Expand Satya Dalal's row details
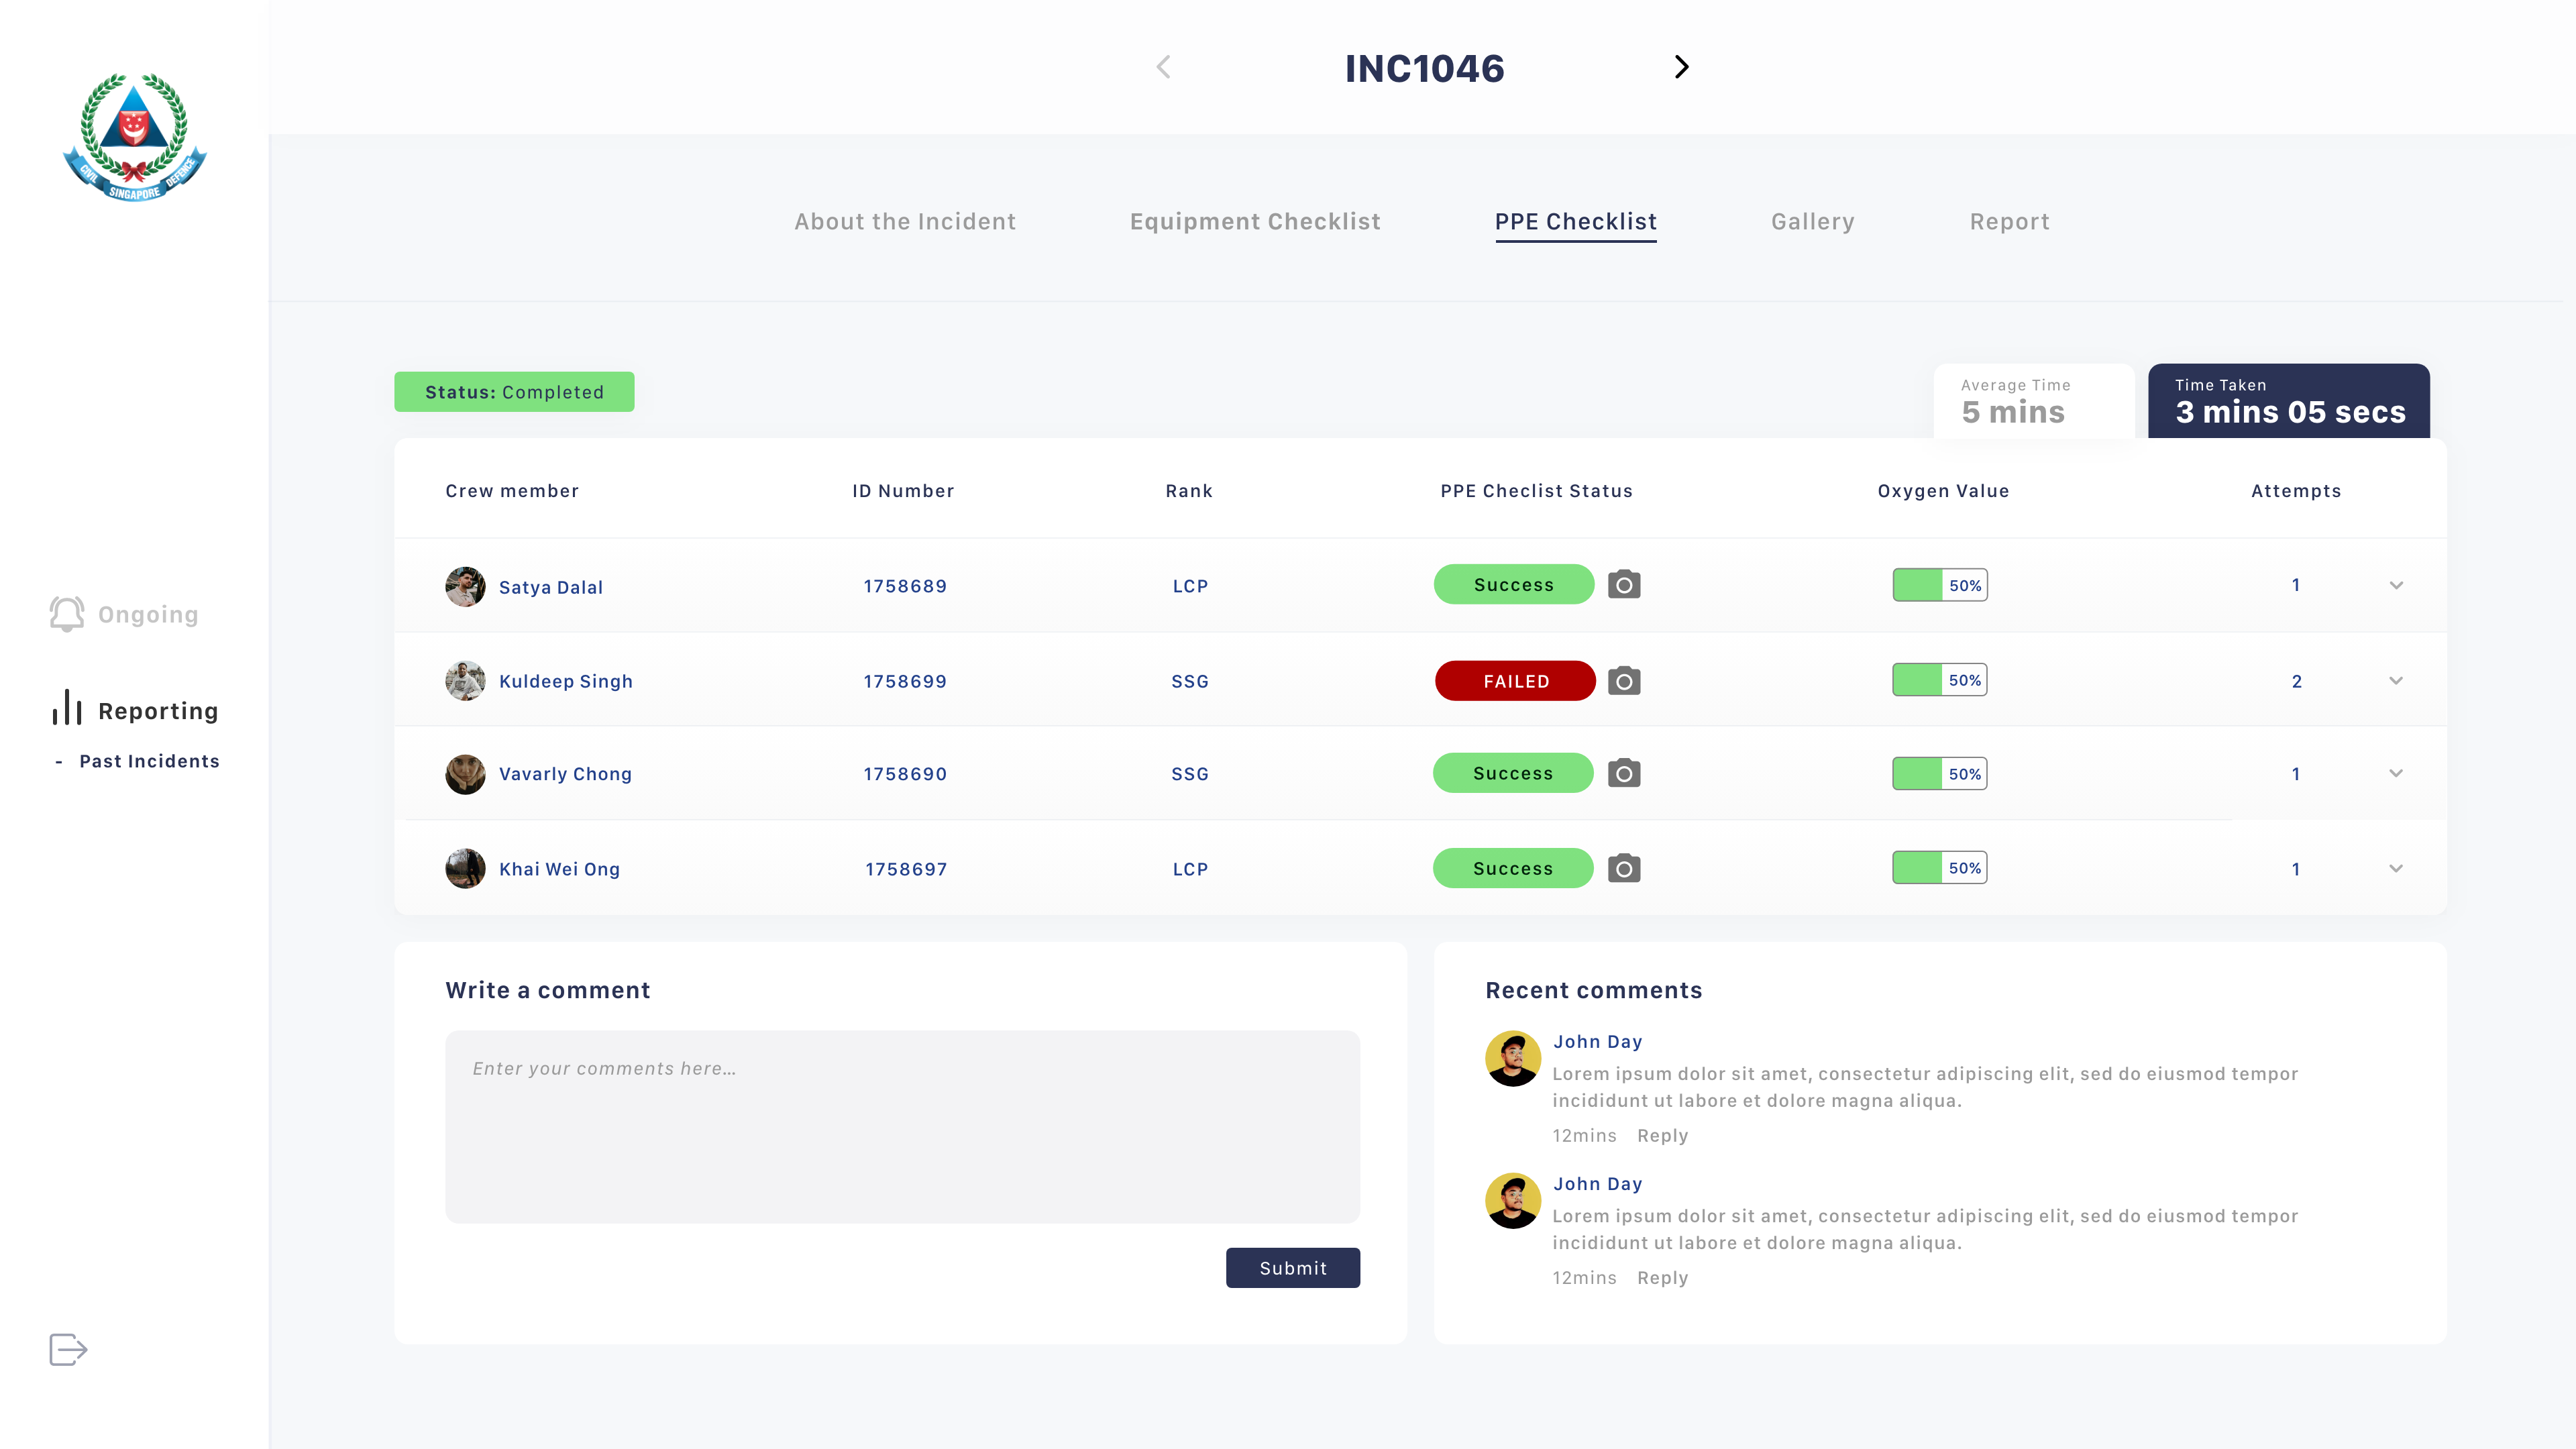 coord(2396,585)
